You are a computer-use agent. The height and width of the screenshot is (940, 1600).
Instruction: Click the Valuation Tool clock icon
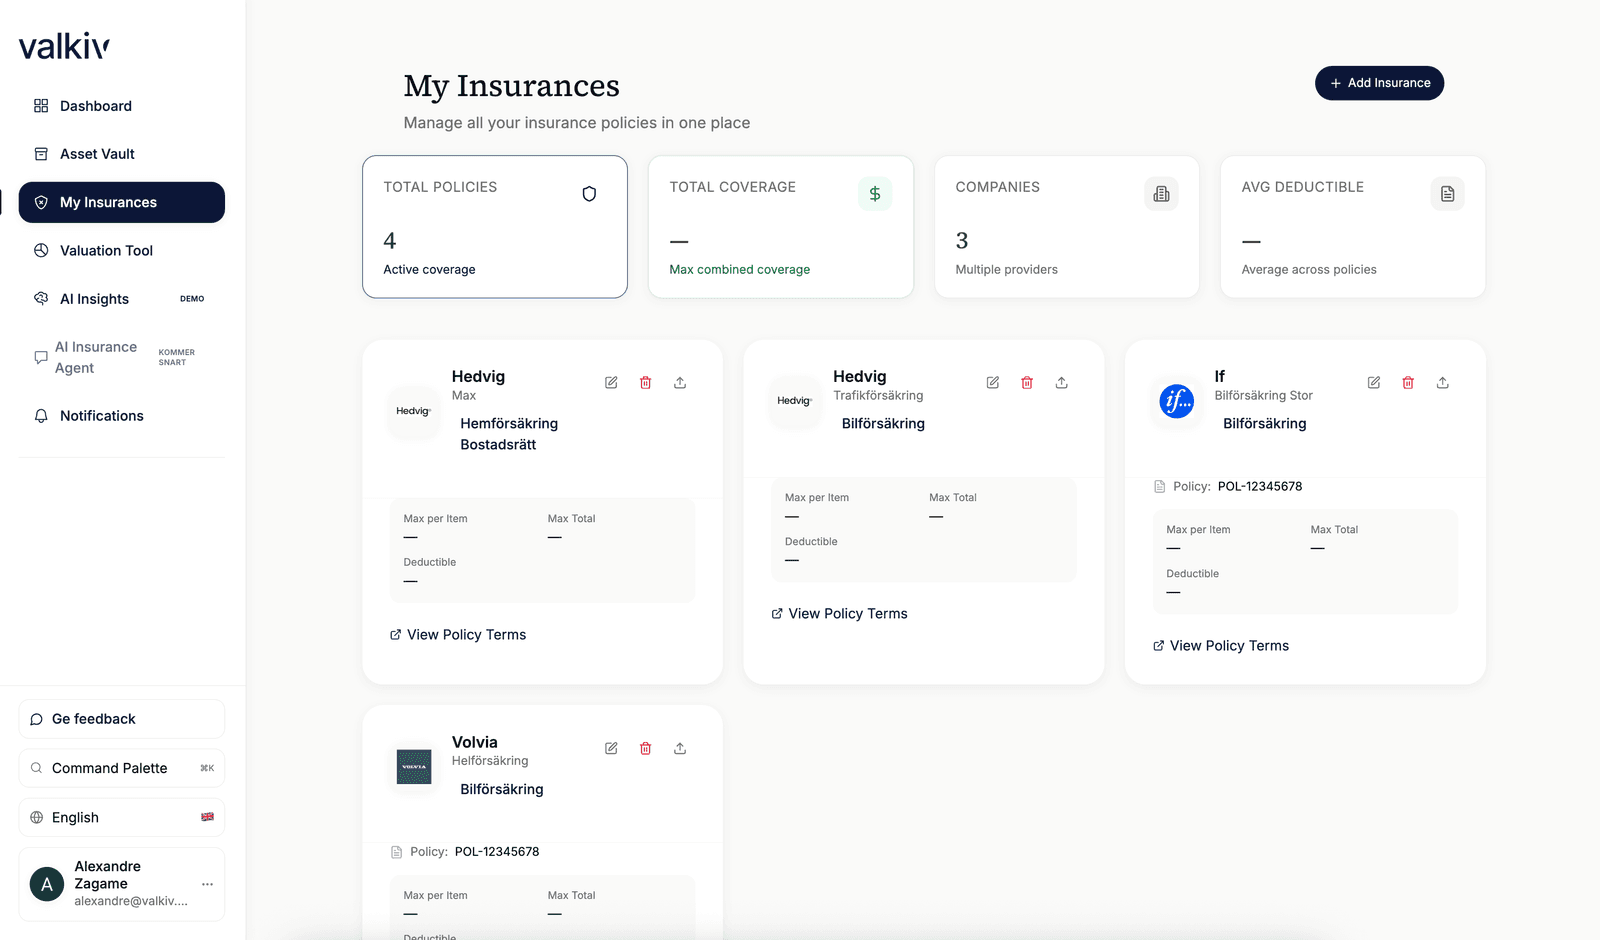click(x=40, y=250)
